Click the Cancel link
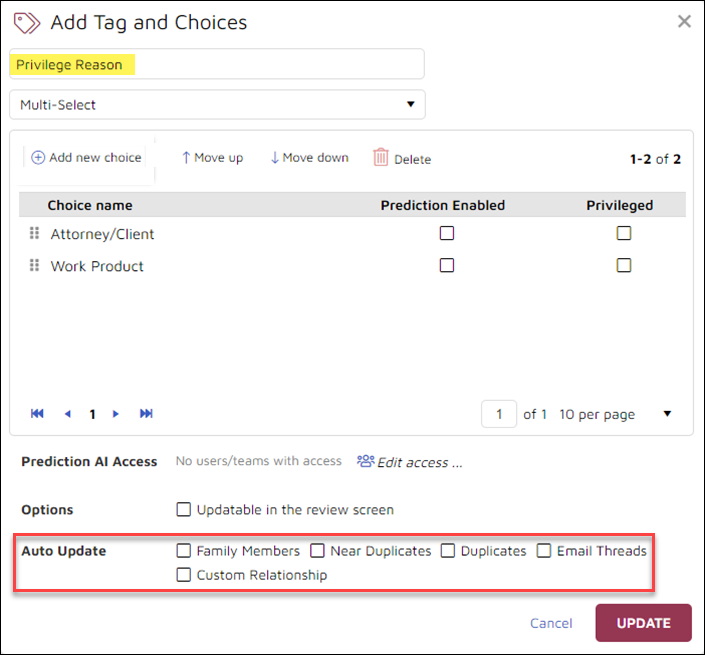This screenshot has width=705, height=655. tap(551, 623)
